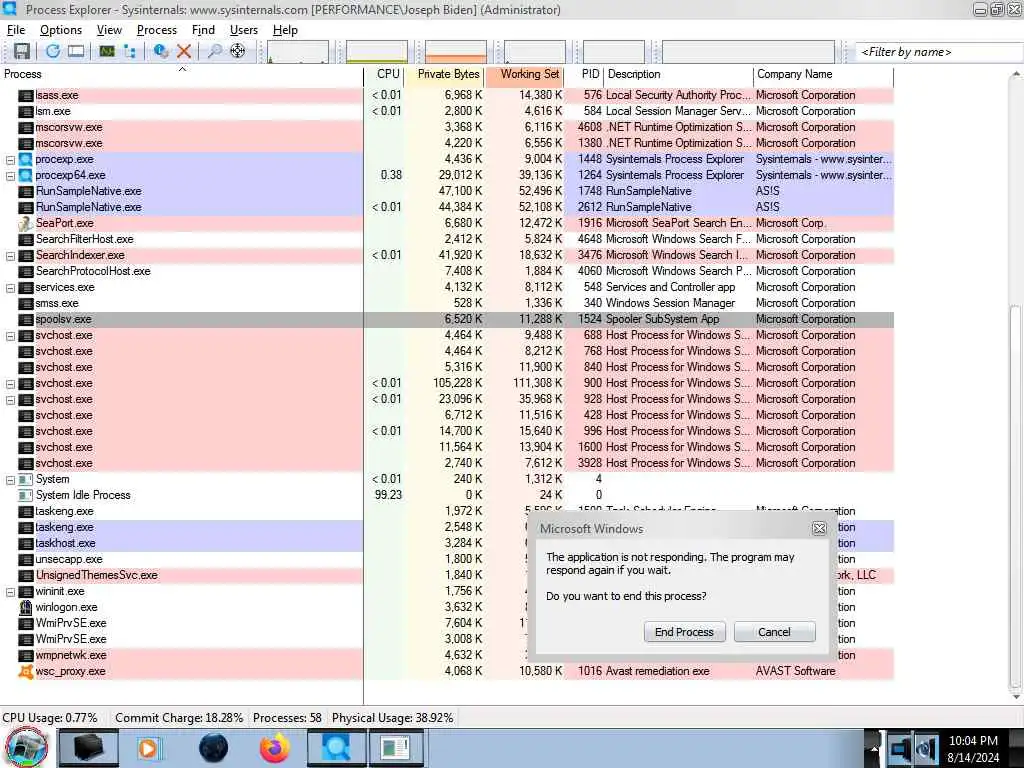Open the System Information graph icon
Viewport: 1024px width, 768px height.
[x=106, y=51]
